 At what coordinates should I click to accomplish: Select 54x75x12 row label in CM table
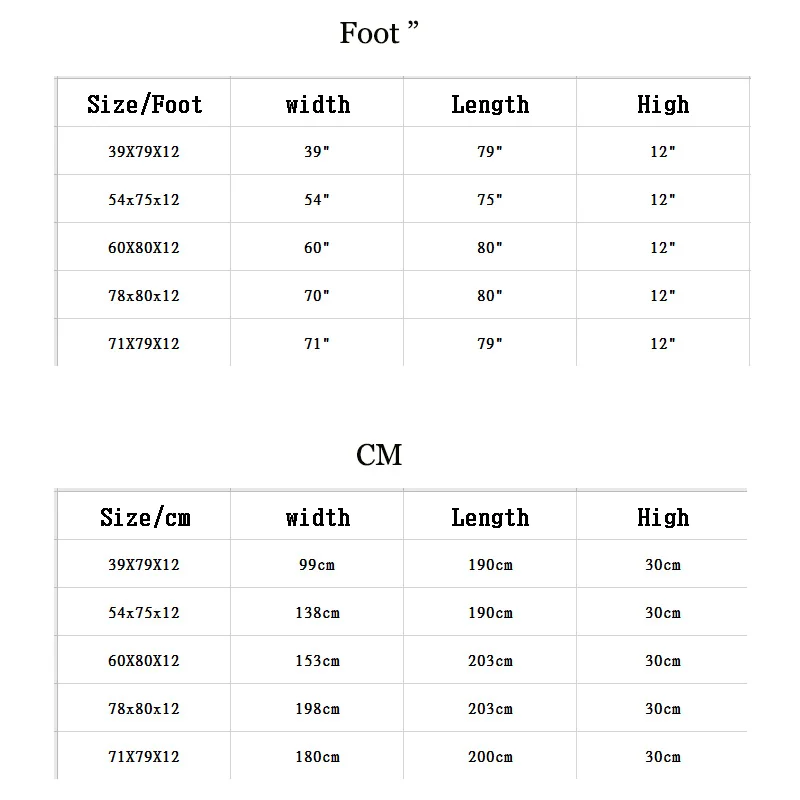point(144,613)
